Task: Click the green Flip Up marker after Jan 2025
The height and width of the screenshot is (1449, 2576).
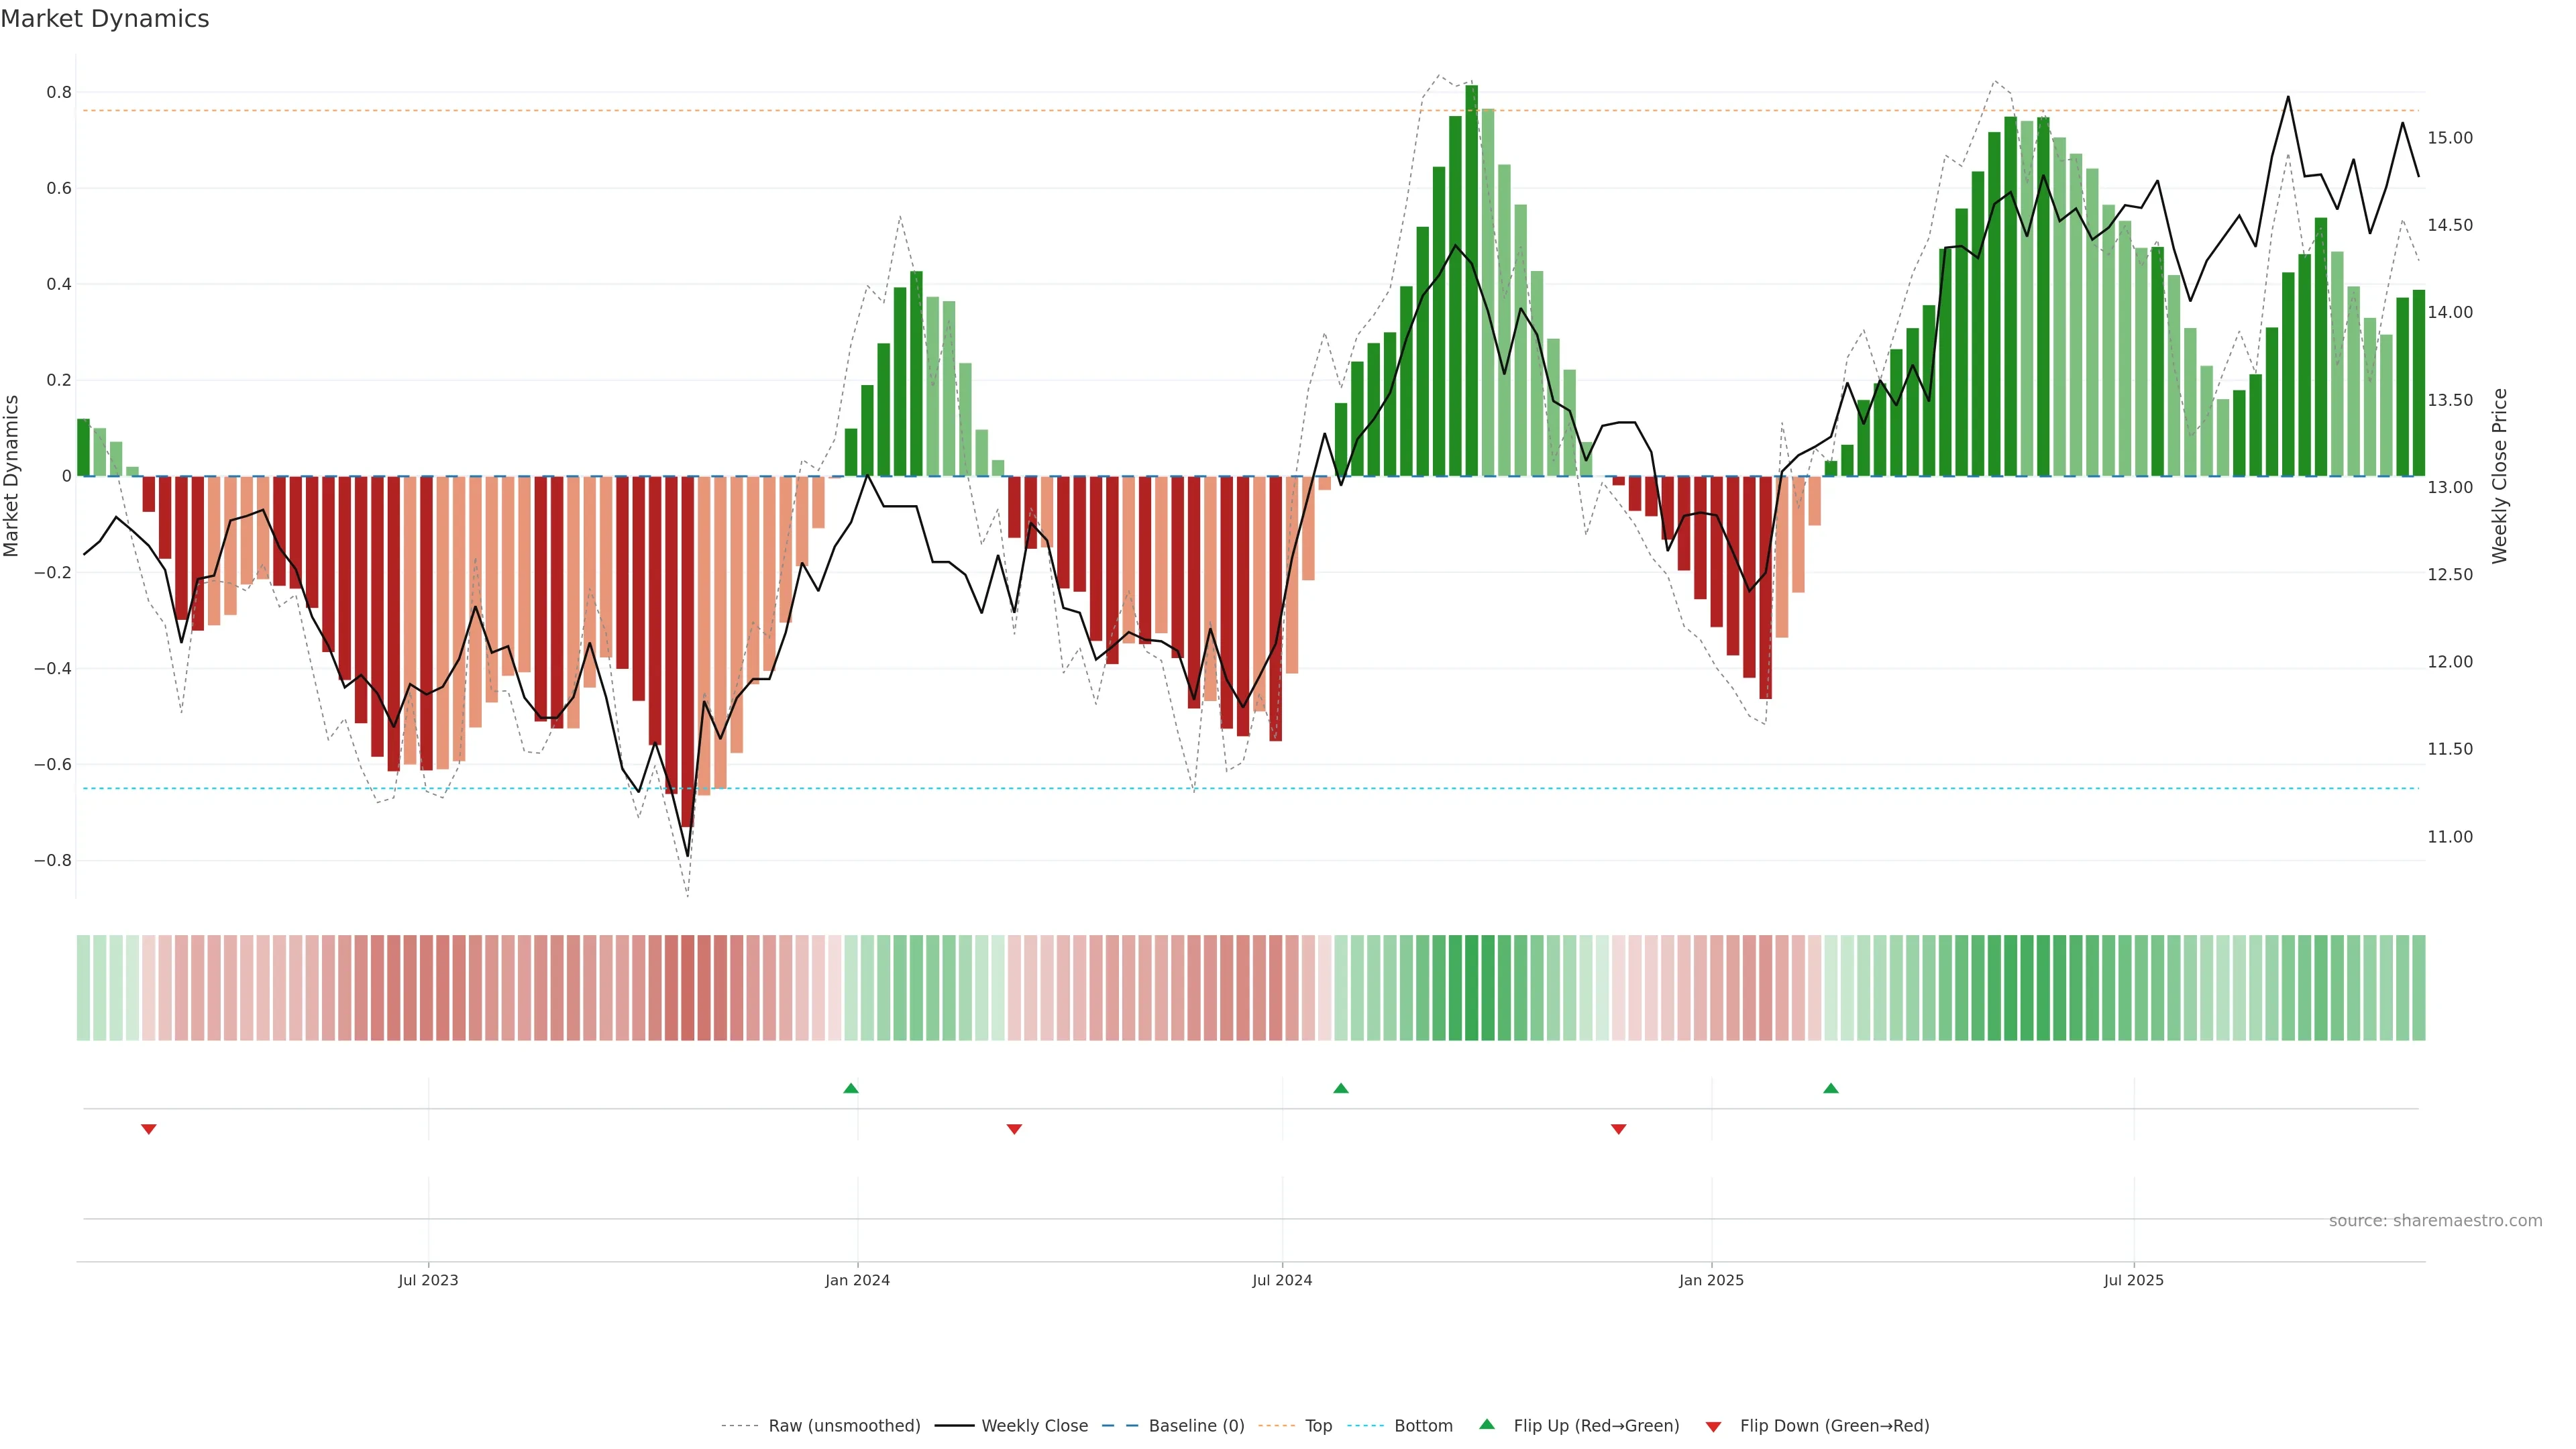Action: pos(1830,1088)
